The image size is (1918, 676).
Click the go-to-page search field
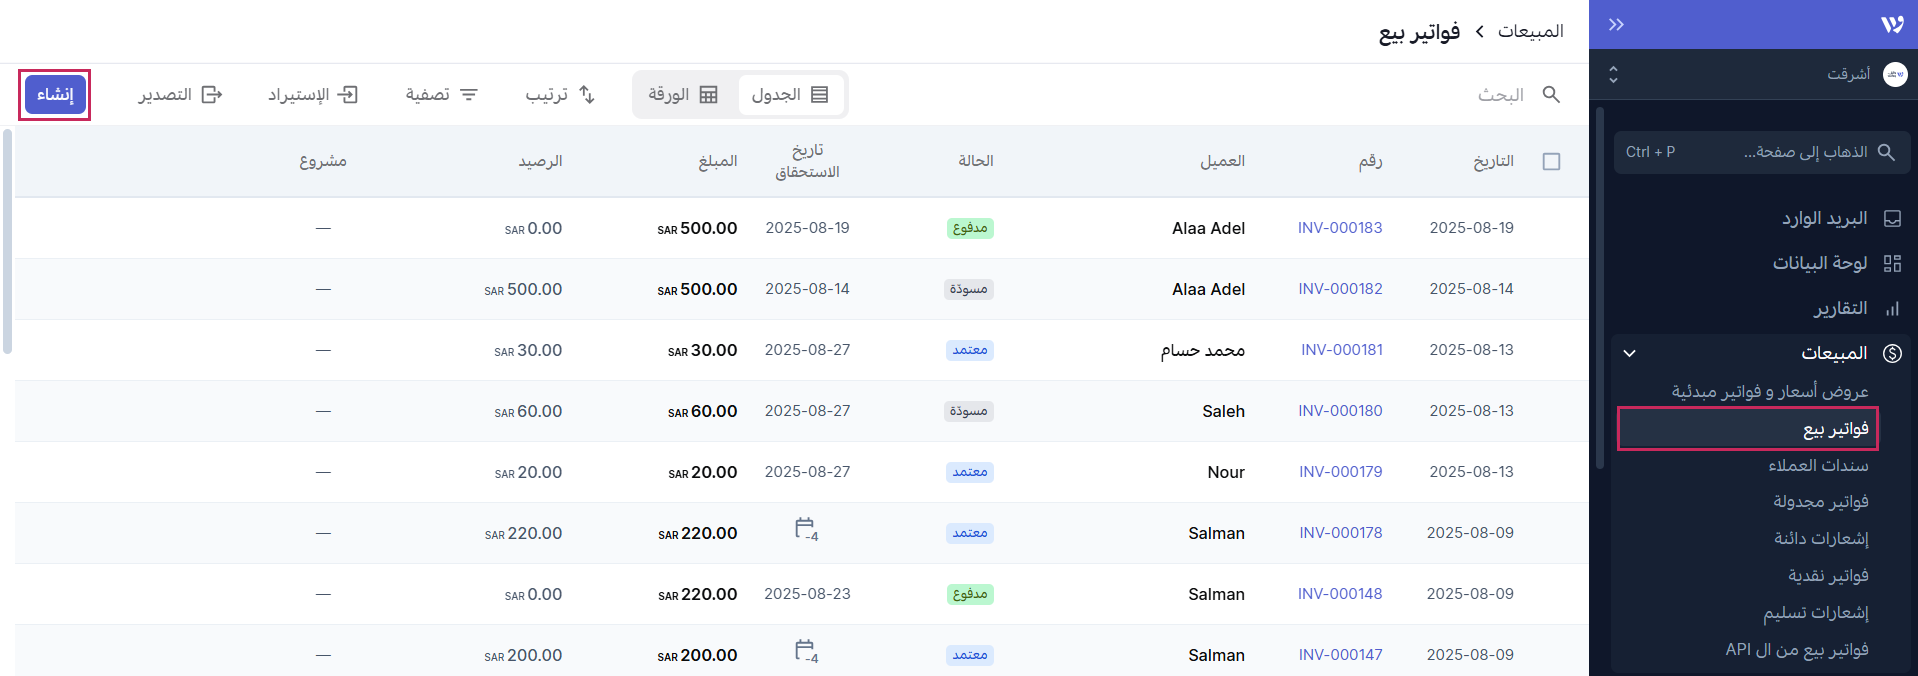[1762, 152]
